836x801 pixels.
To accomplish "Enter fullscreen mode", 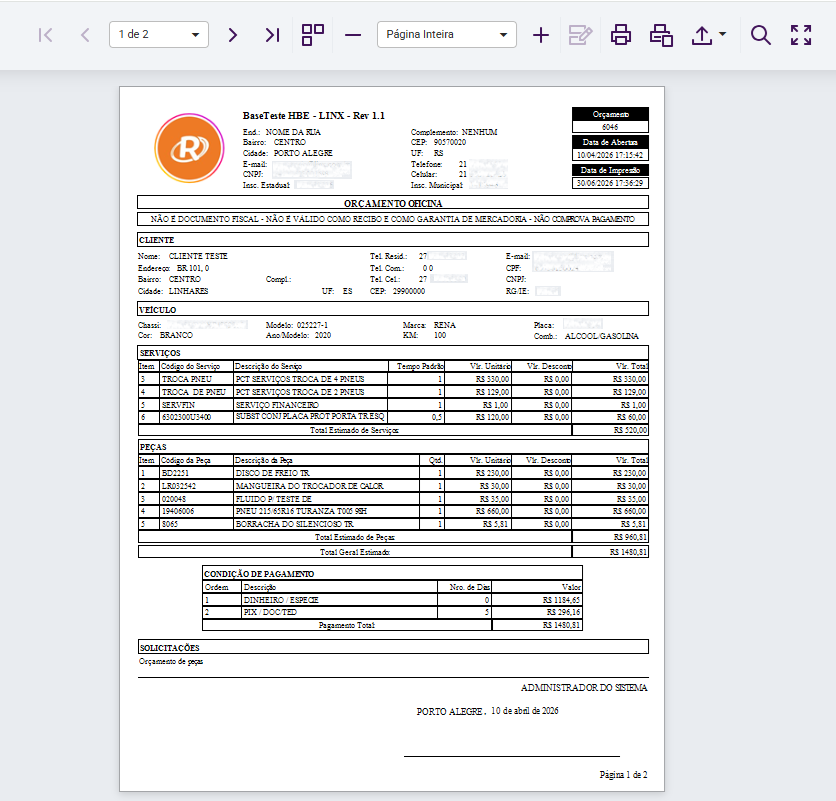I will 801,35.
